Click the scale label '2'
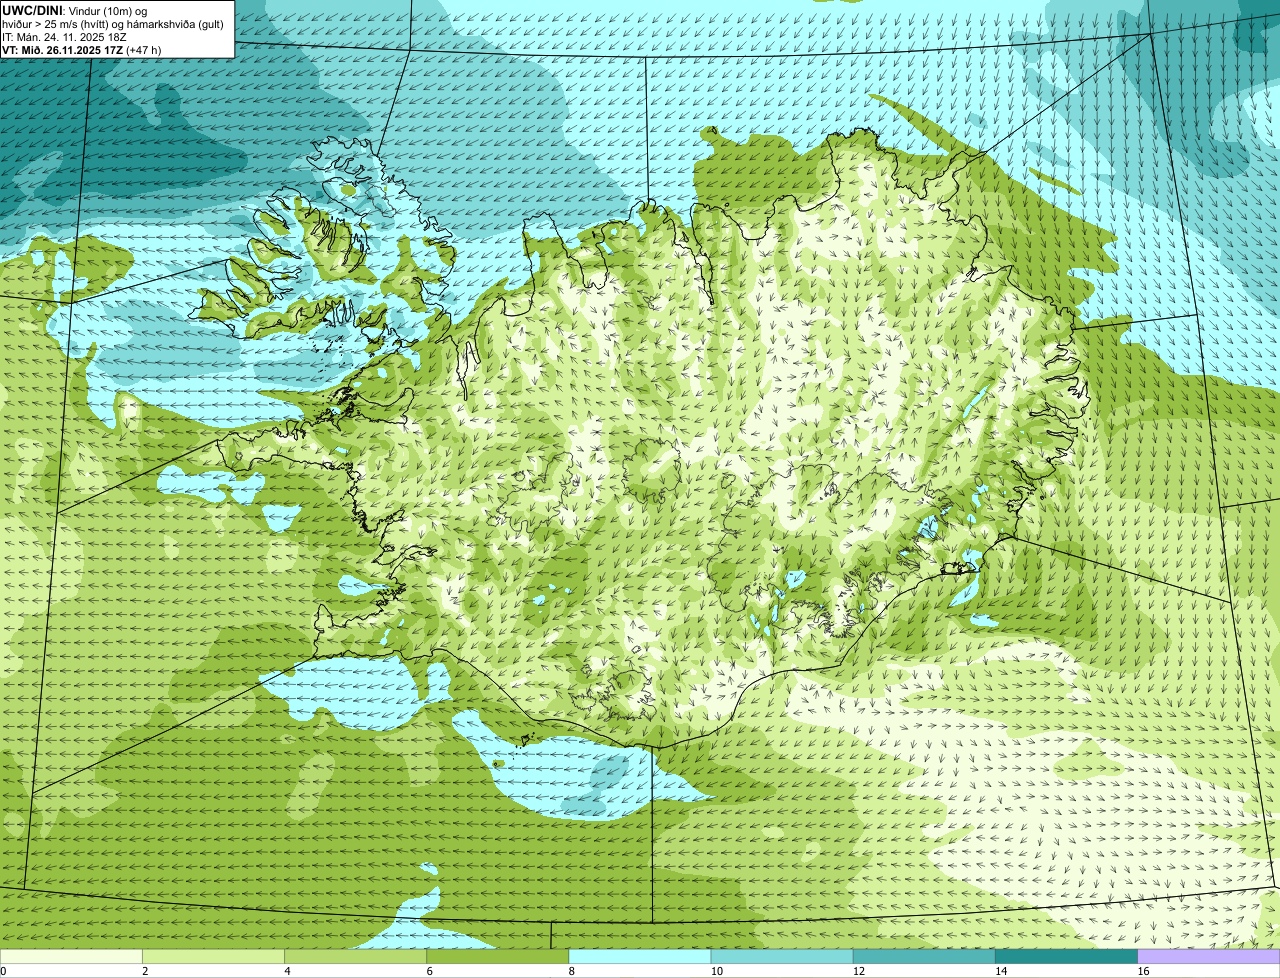 tap(145, 971)
